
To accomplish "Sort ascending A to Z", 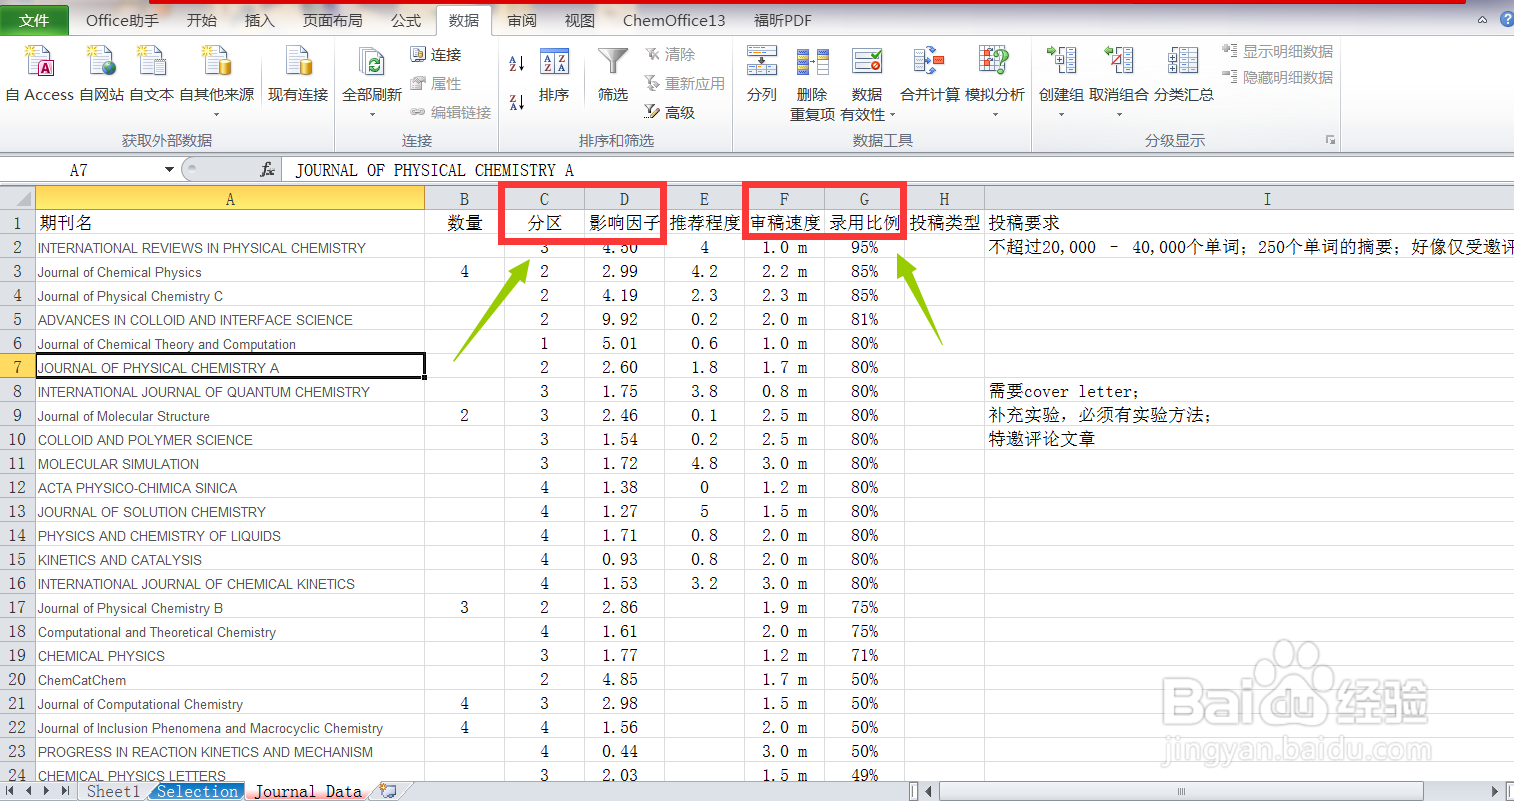I will 517,64.
